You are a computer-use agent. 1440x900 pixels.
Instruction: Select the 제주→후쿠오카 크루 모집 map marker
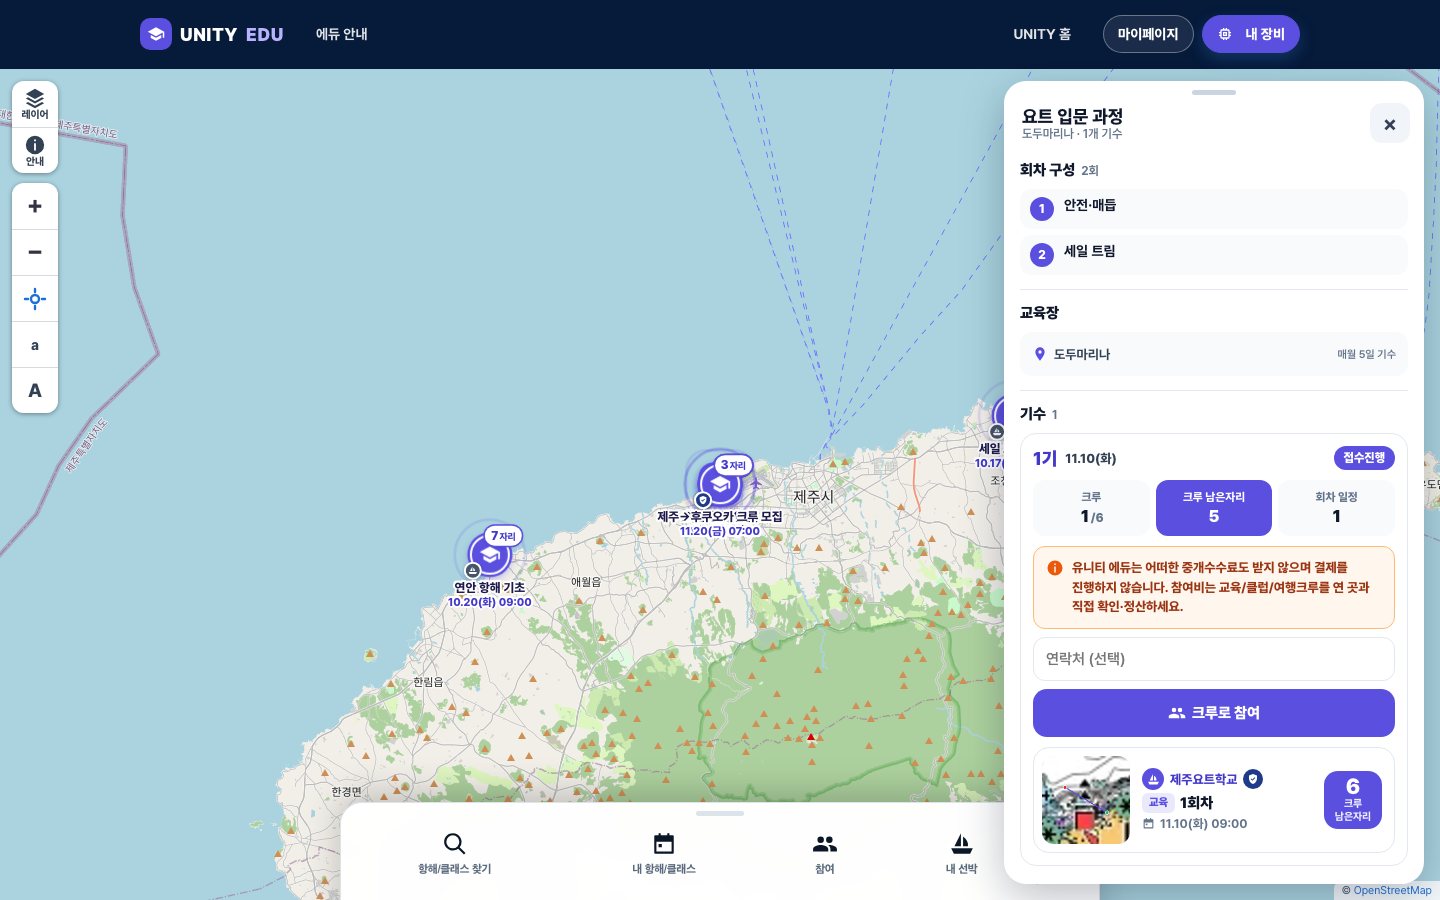click(x=720, y=485)
